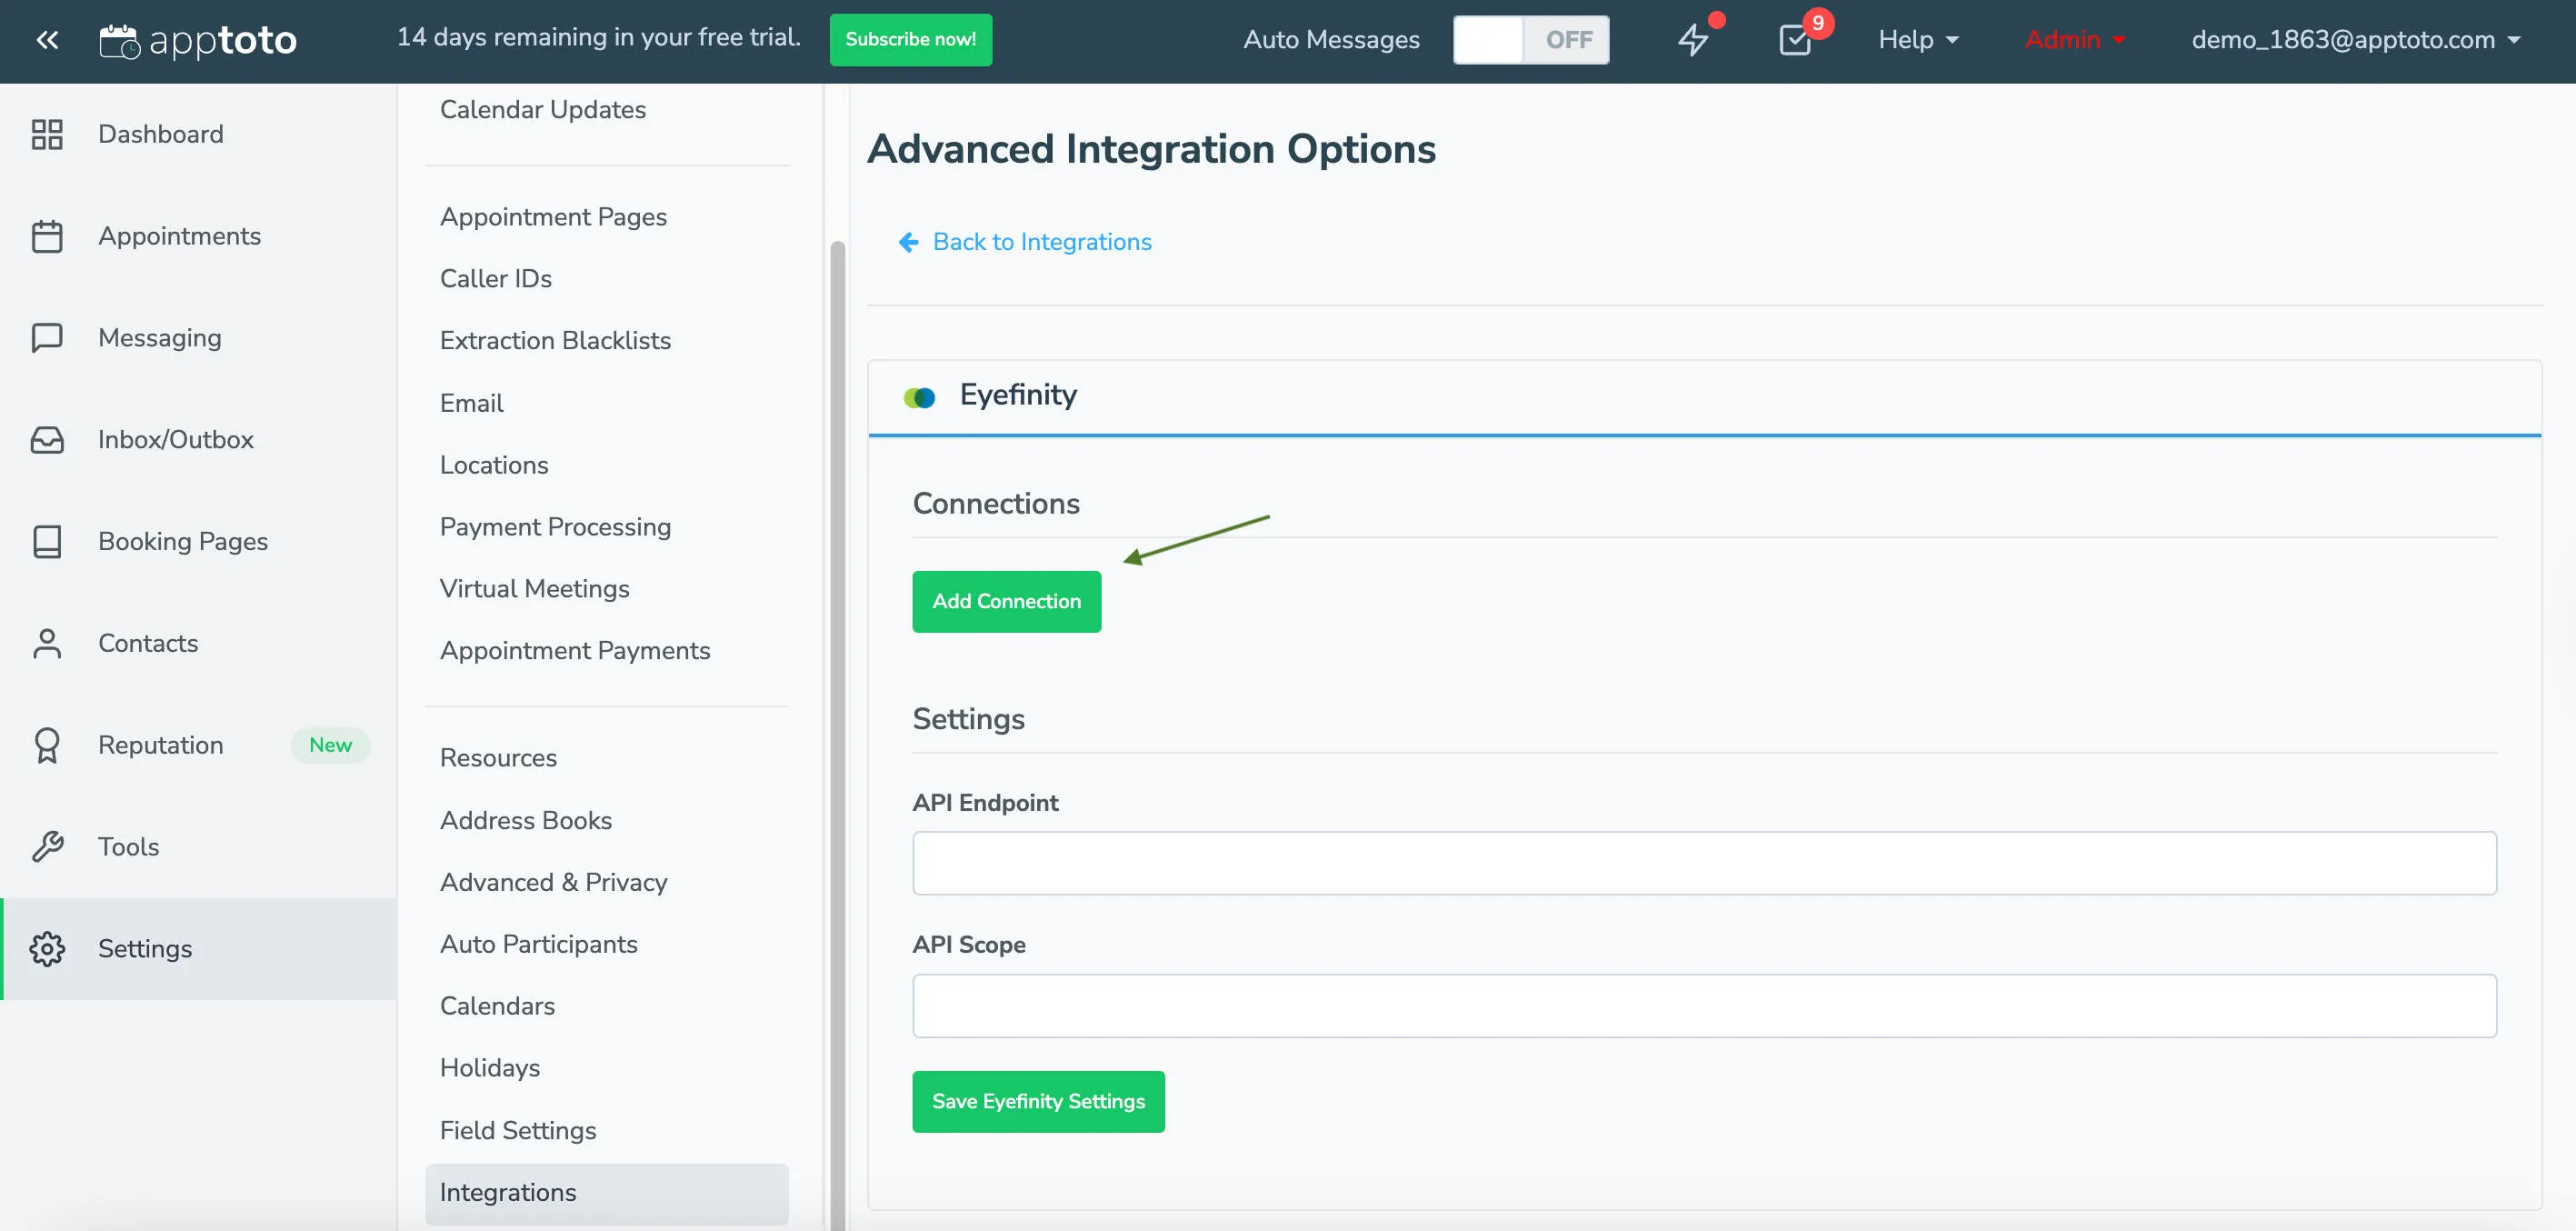Collapse the sidebar with the double-chevron icon
The height and width of the screenshot is (1231, 2576).
point(47,39)
